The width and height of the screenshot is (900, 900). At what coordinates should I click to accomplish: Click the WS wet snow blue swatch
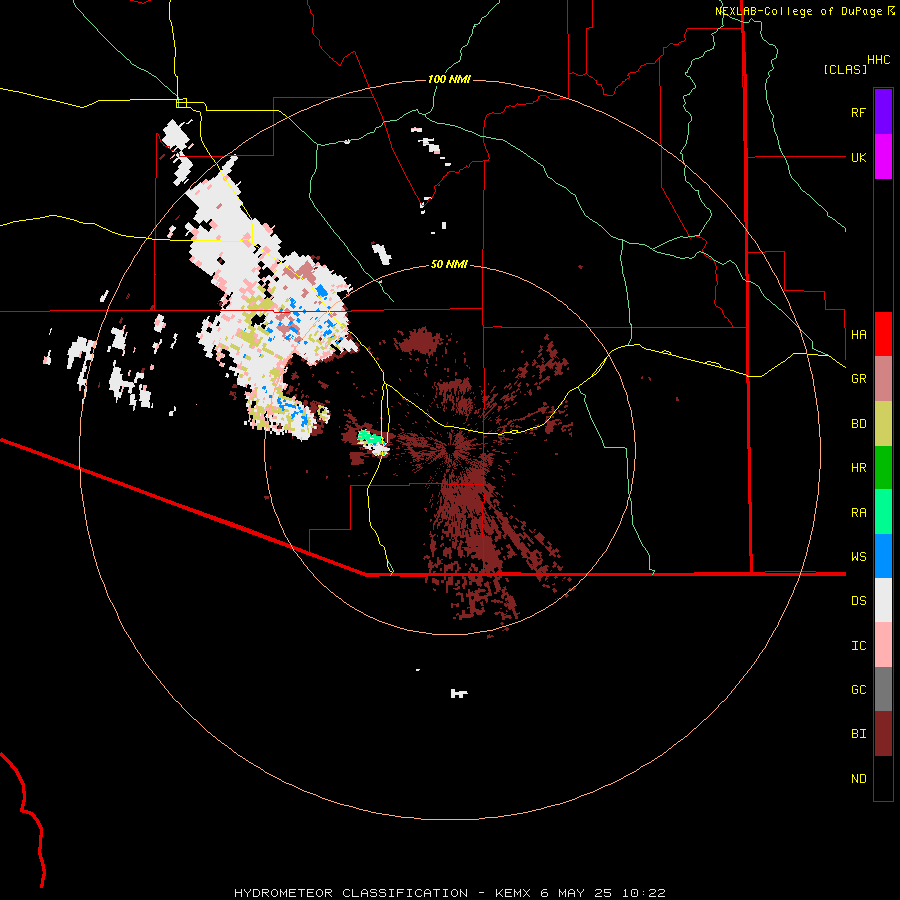[x=883, y=556]
